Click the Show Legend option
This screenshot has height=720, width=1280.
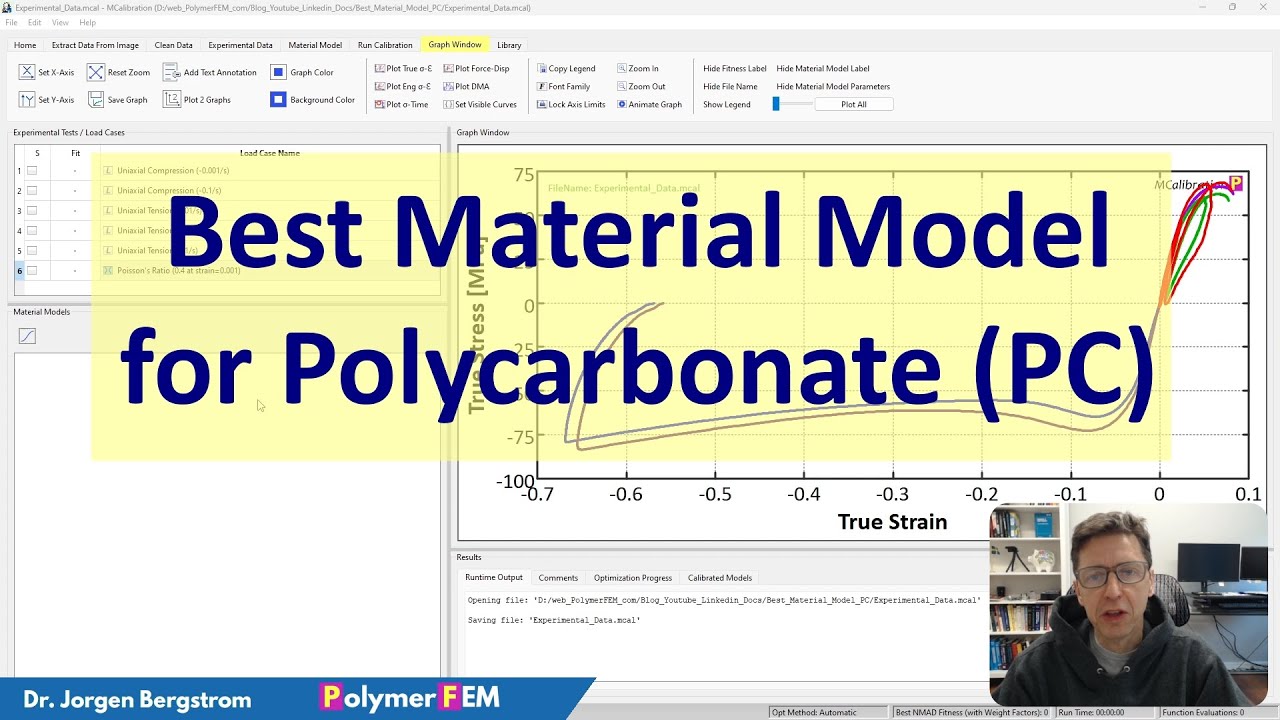tap(727, 104)
